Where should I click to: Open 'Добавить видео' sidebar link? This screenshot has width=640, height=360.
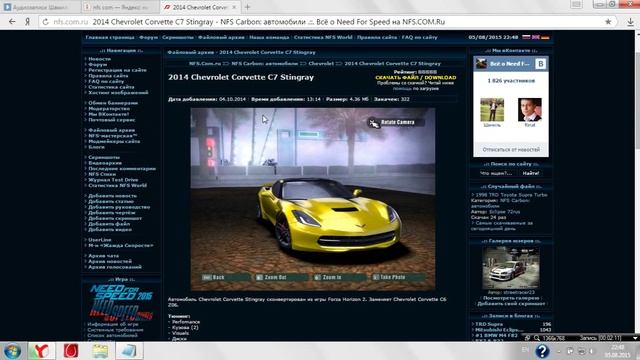pyautogui.click(x=110, y=230)
